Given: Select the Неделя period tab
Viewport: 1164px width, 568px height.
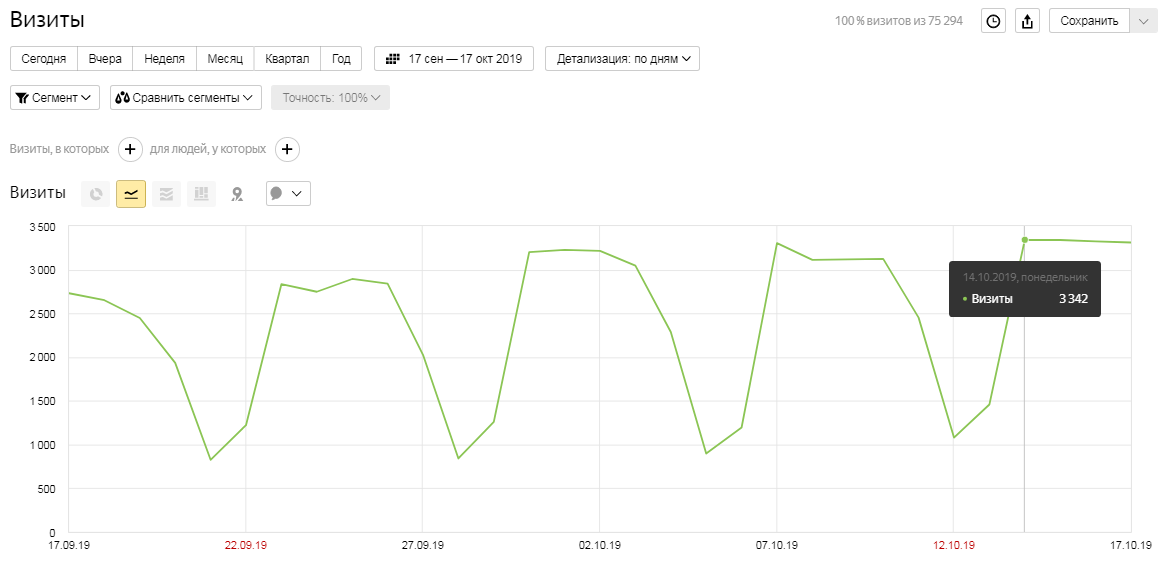Looking at the screenshot, I should tap(164, 59).
